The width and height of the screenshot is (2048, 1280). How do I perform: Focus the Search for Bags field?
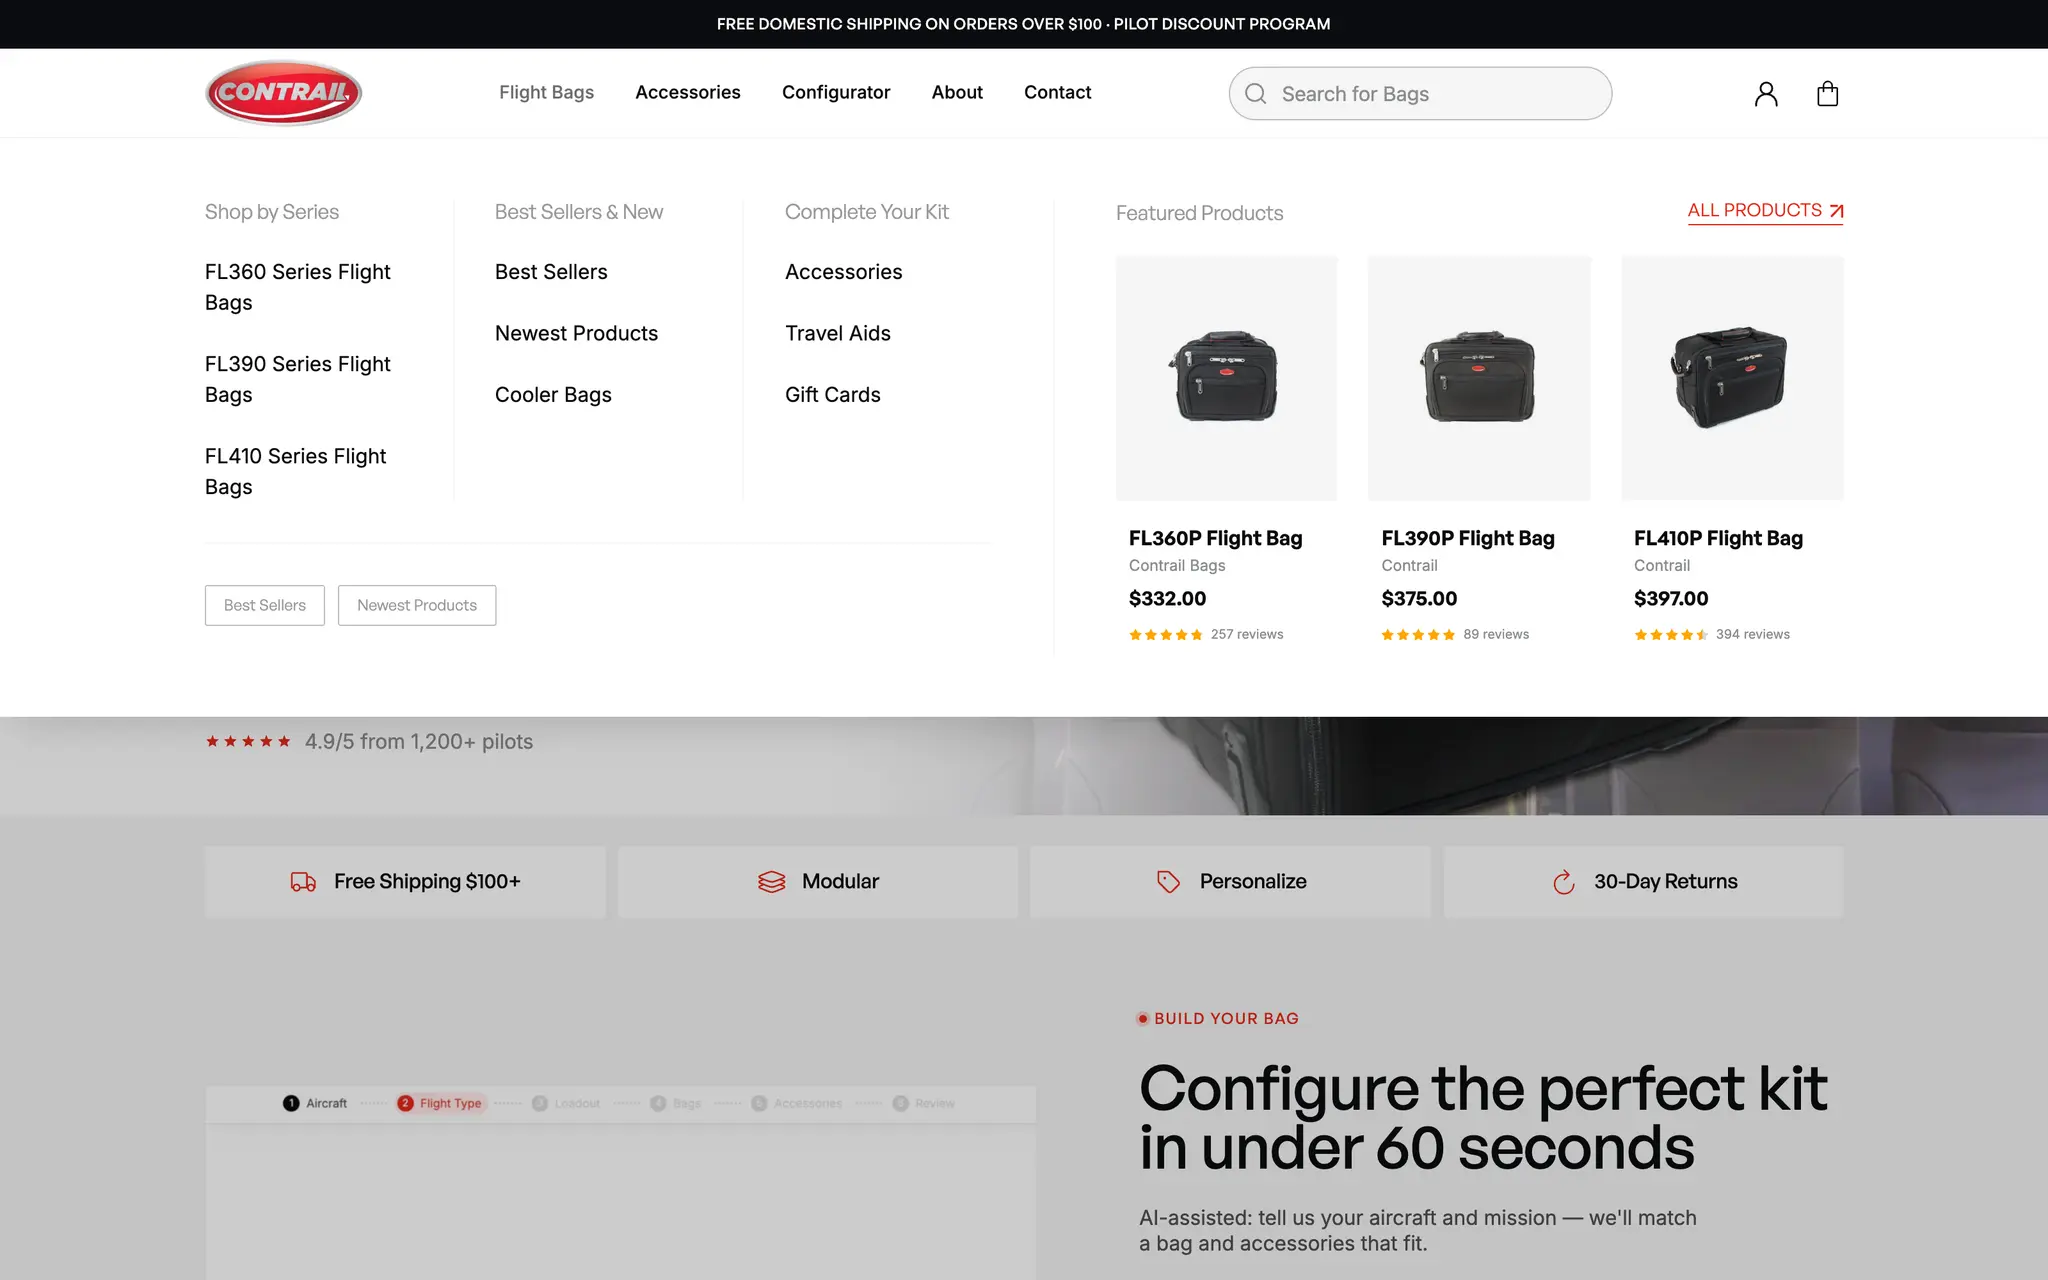(x=1420, y=93)
